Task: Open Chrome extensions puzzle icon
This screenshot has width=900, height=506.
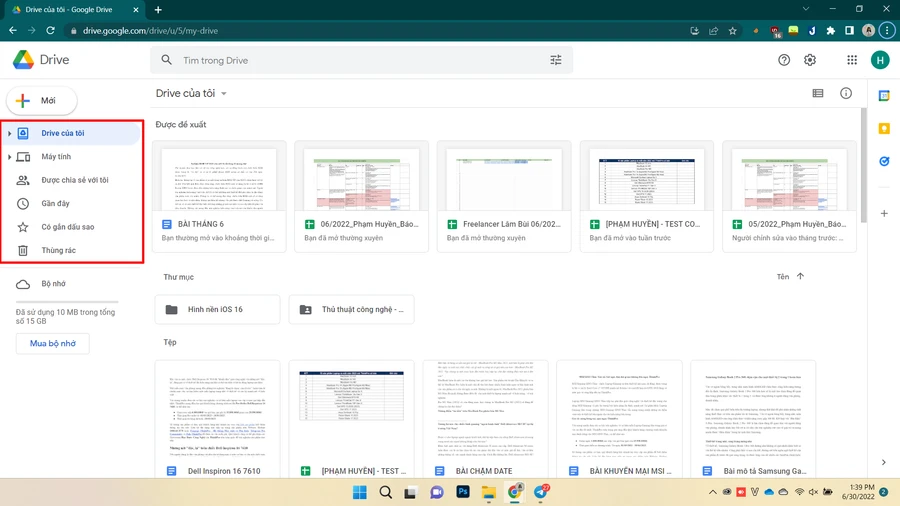Action: pyautogui.click(x=831, y=31)
